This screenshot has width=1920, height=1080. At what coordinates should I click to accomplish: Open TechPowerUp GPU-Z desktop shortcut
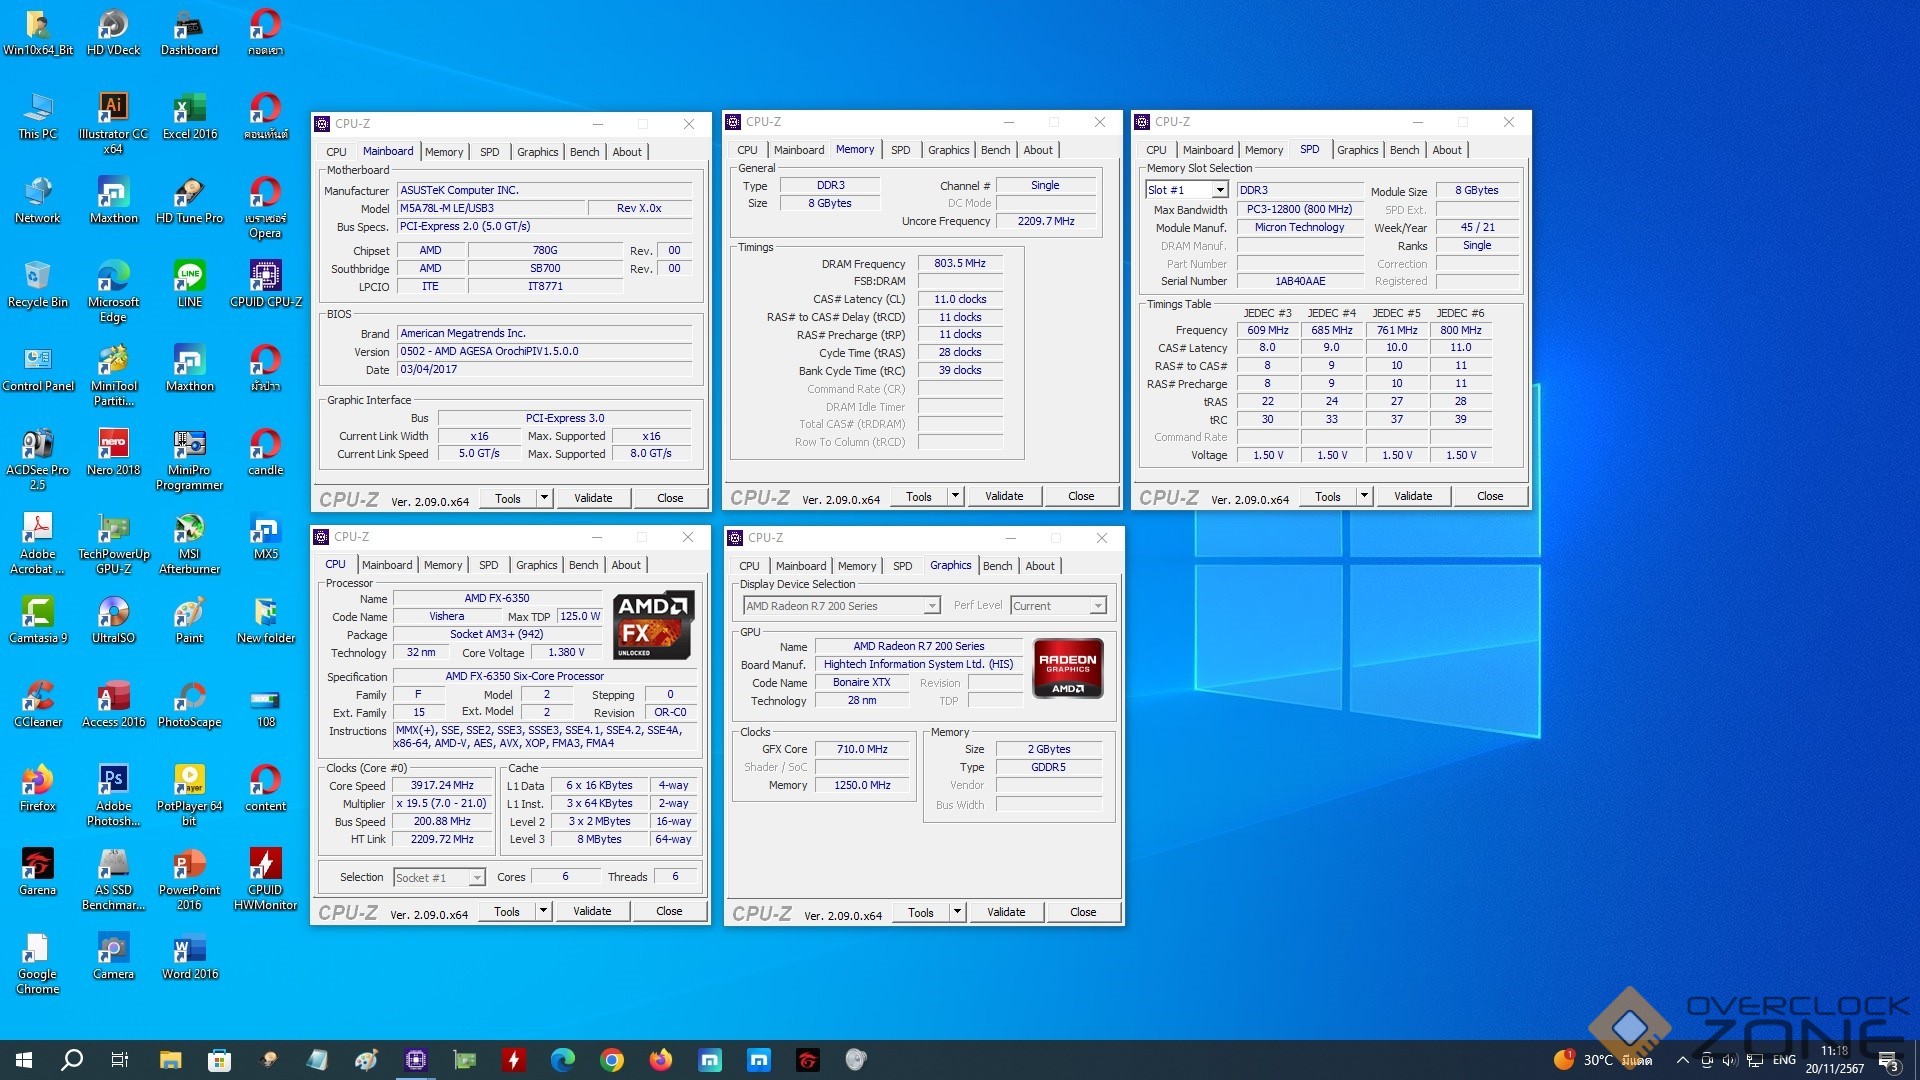pos(113,545)
